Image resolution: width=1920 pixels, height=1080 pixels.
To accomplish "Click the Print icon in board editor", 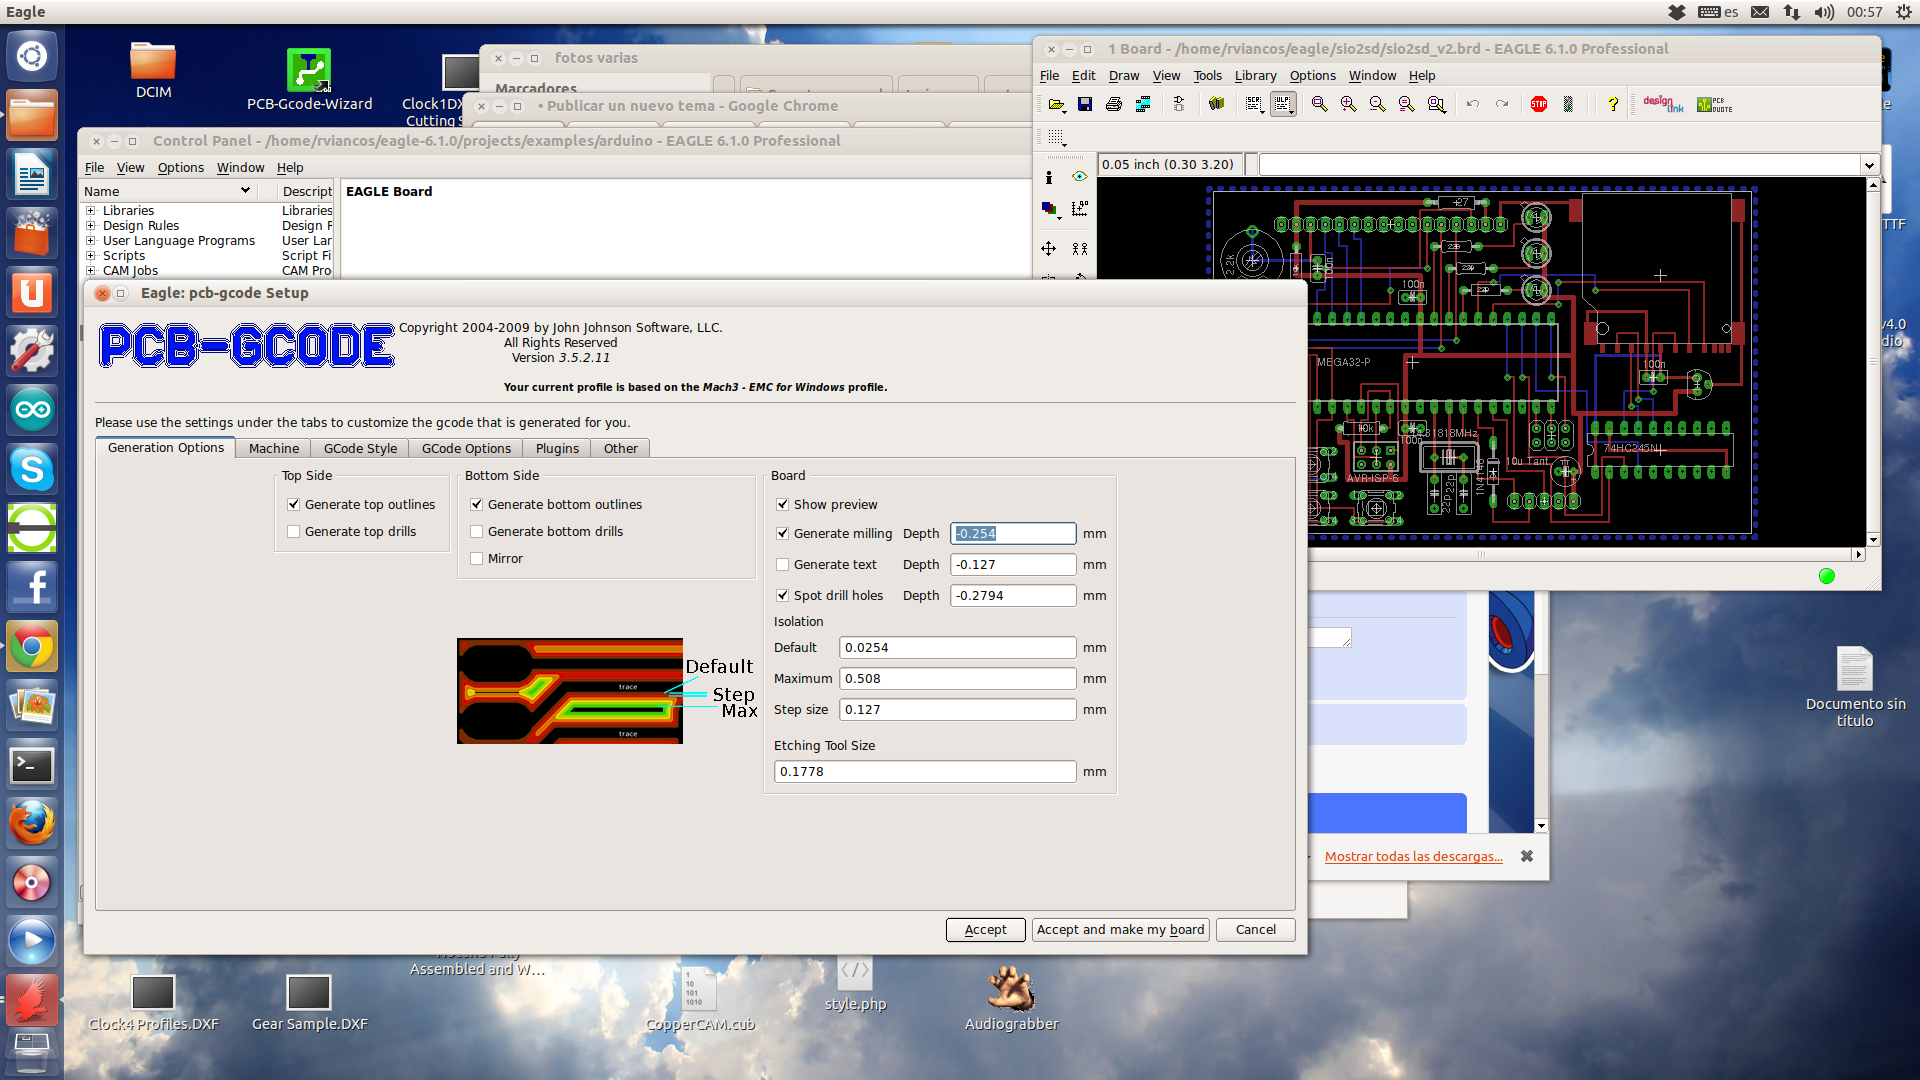I will (x=1114, y=104).
